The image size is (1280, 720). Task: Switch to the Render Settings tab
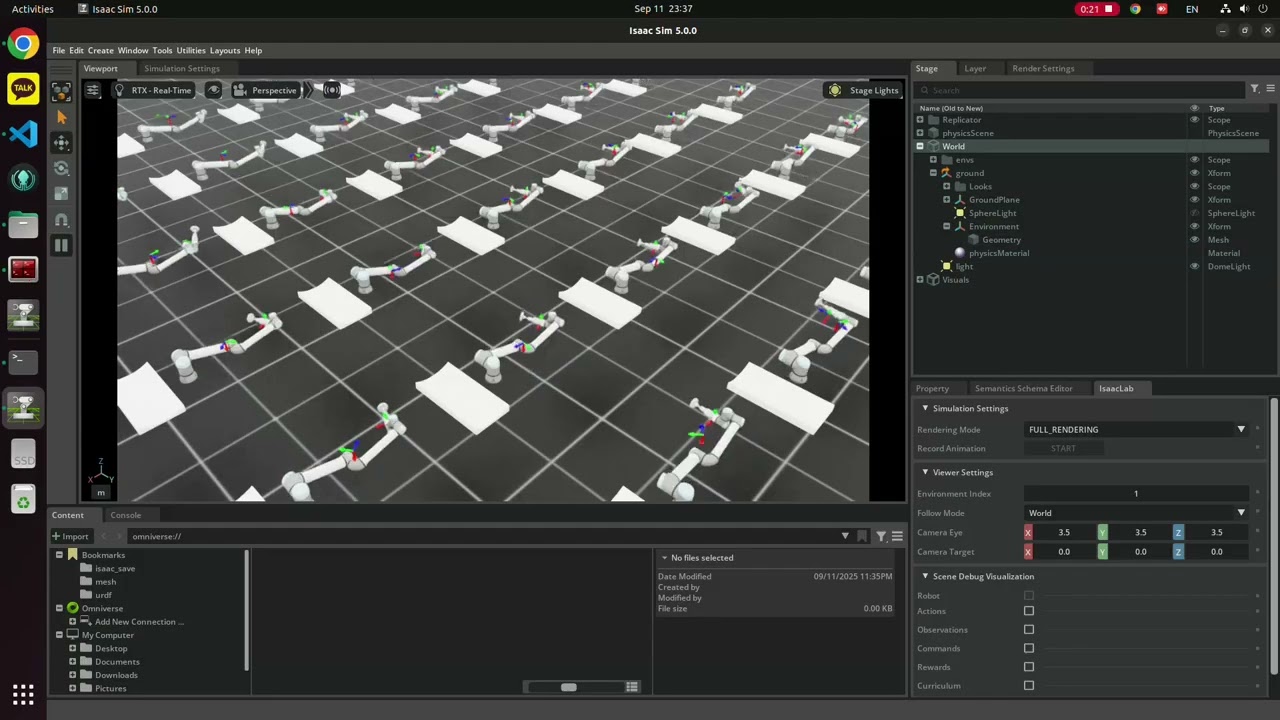tap(1043, 68)
